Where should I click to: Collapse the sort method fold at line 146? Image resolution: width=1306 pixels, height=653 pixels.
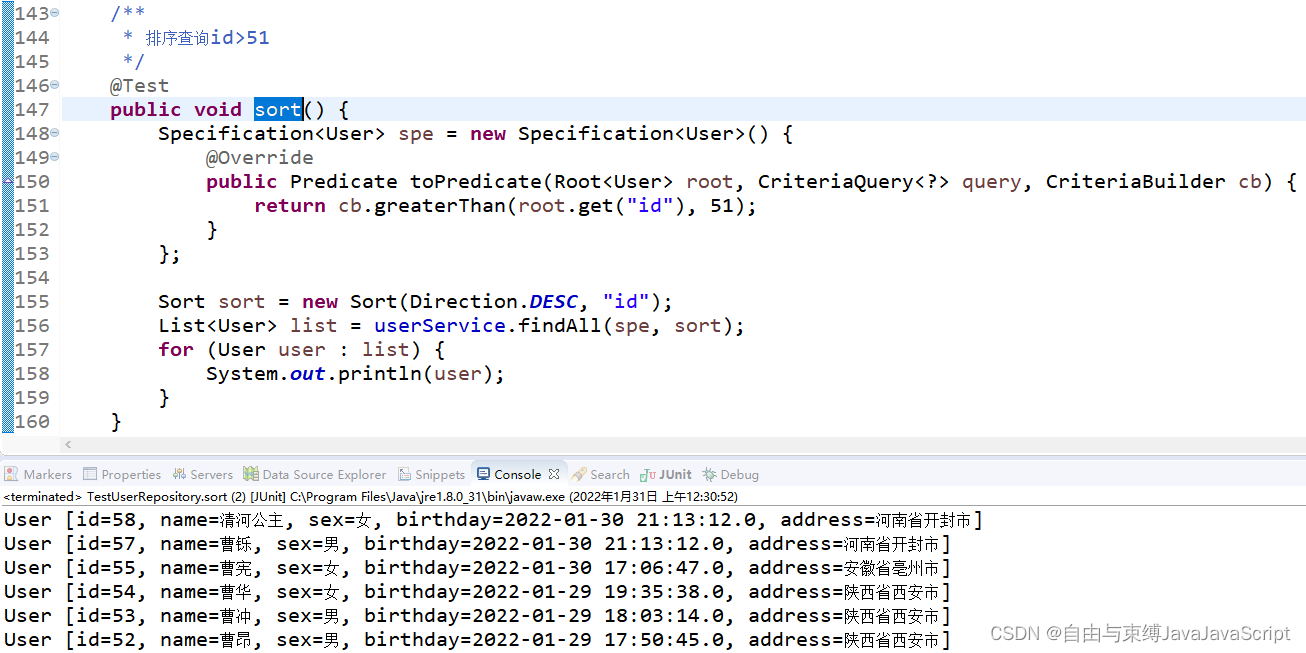[54, 85]
